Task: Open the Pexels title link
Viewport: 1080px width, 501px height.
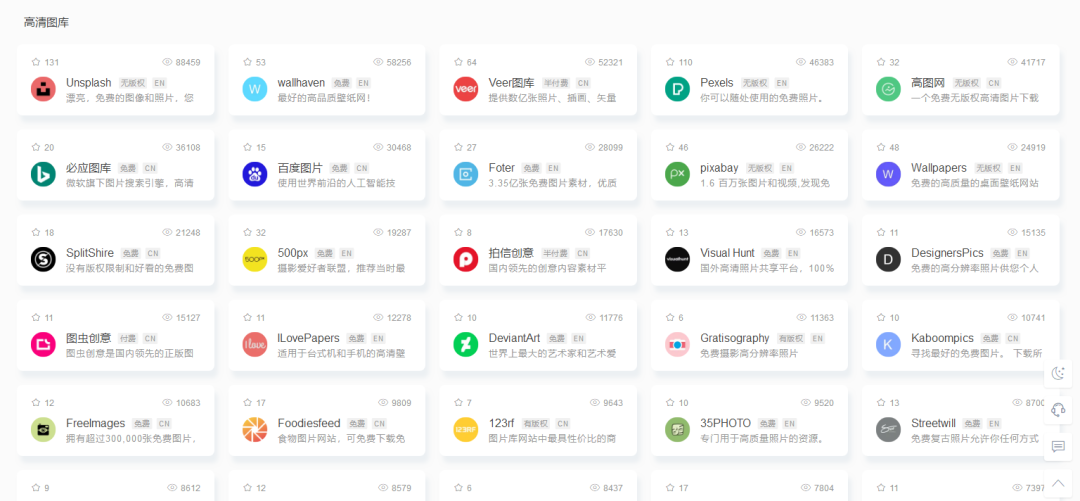Action: pos(717,83)
